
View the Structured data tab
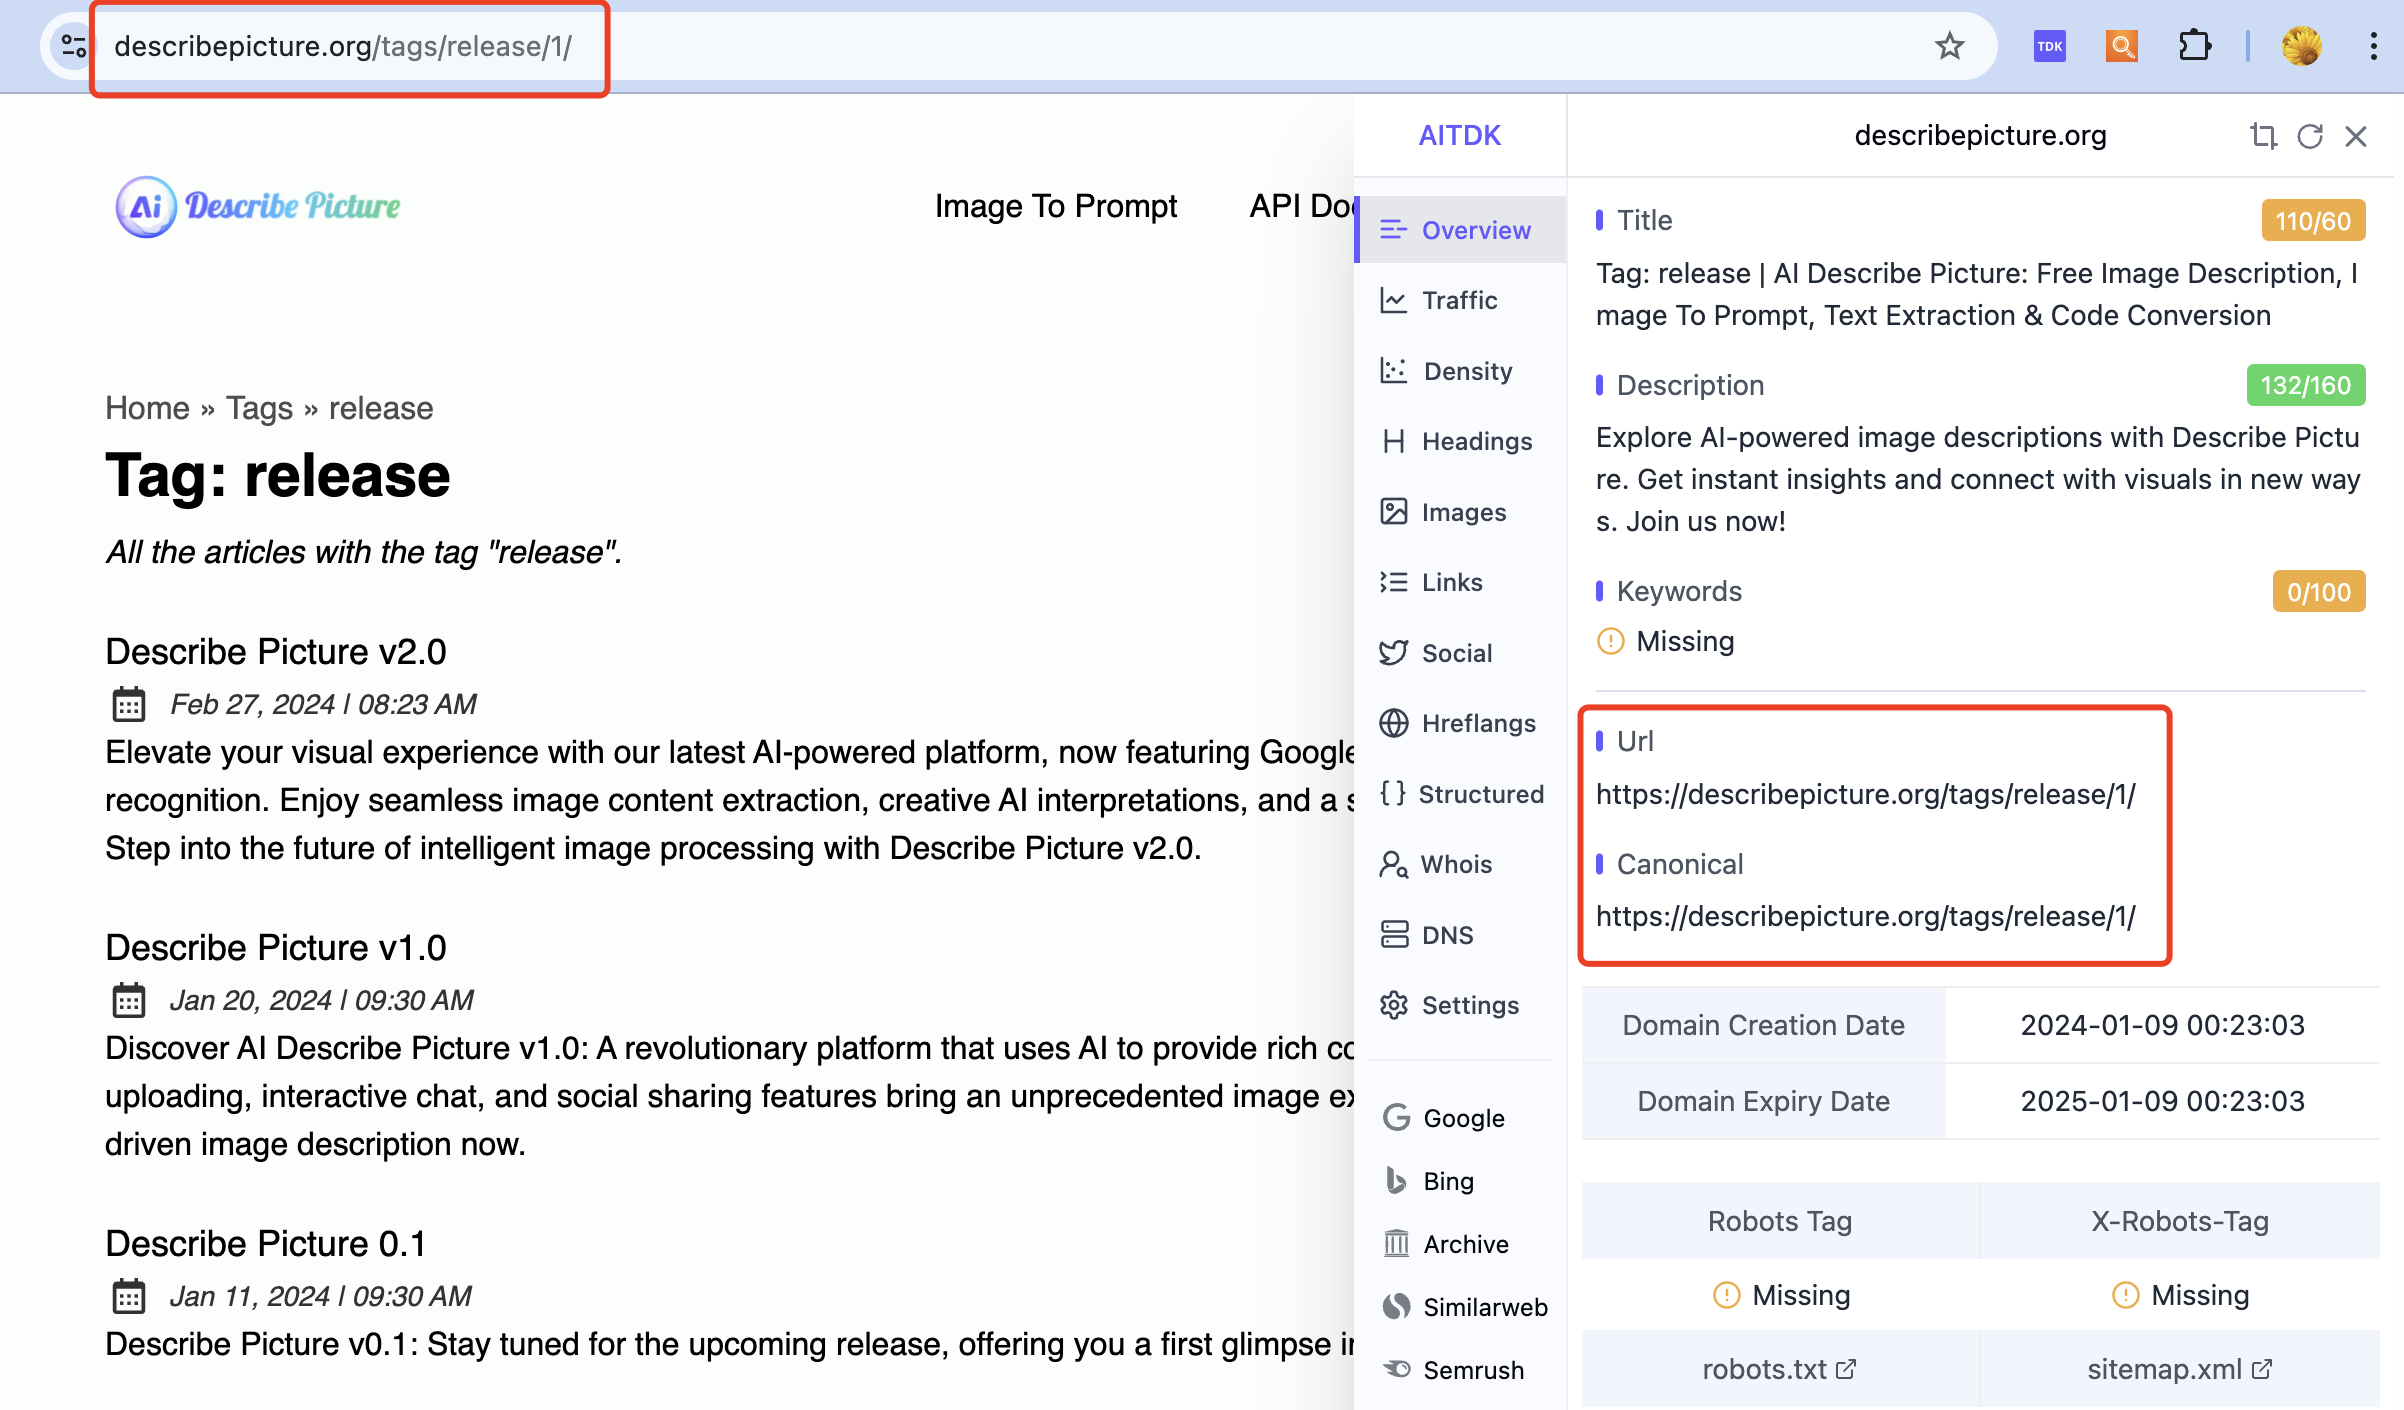(x=1460, y=794)
